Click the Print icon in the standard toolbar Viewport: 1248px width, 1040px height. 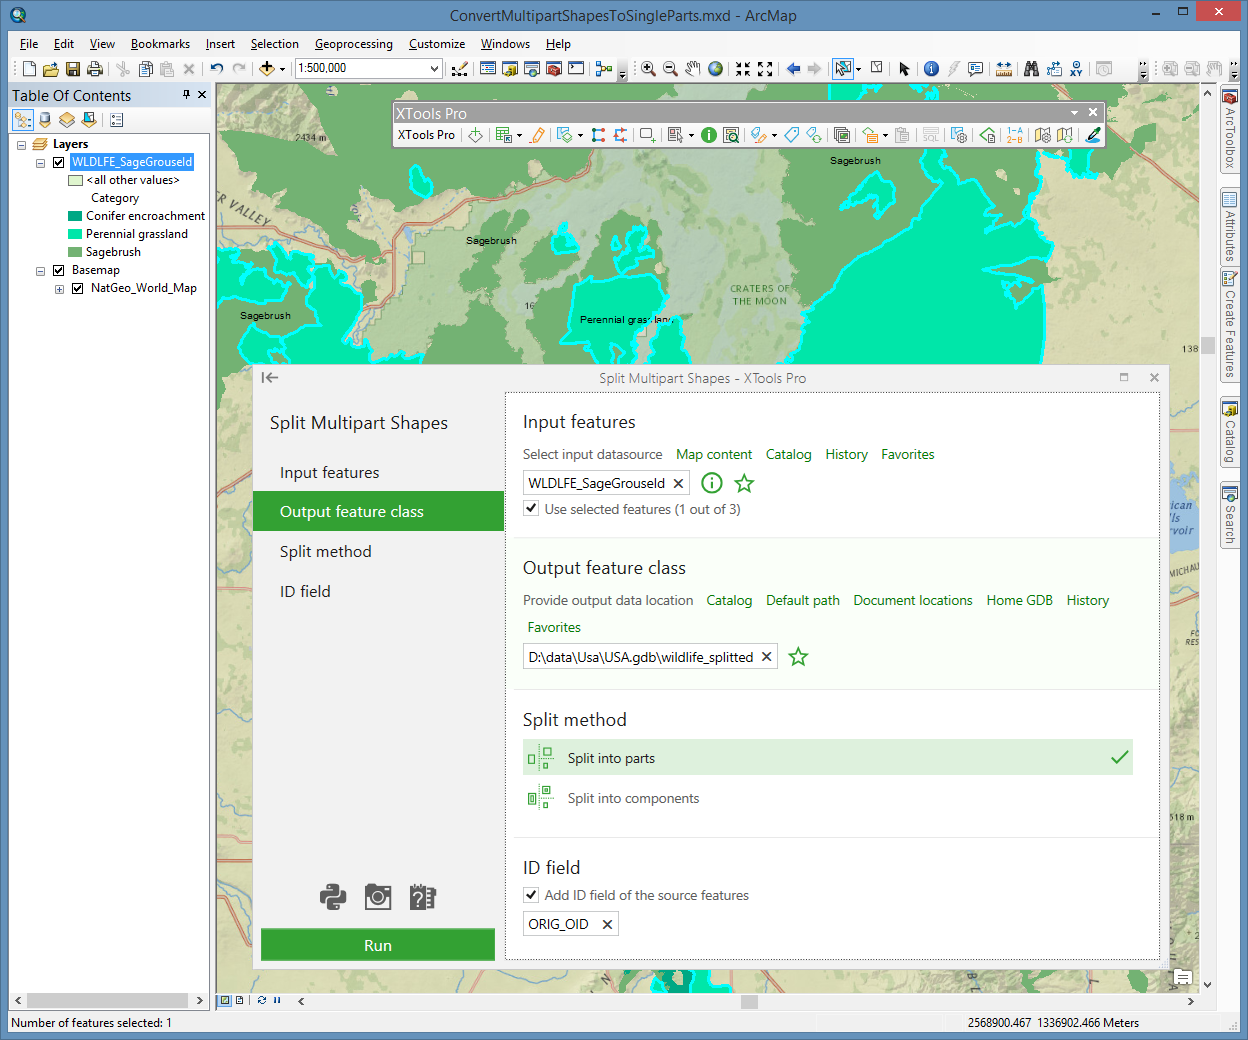pyautogui.click(x=95, y=69)
